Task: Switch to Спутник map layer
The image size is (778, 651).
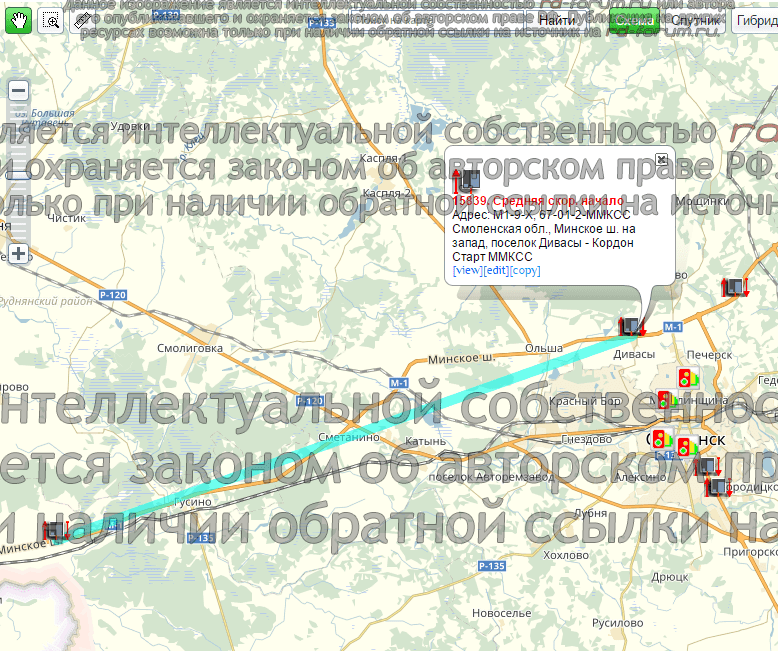Action: 695,20
